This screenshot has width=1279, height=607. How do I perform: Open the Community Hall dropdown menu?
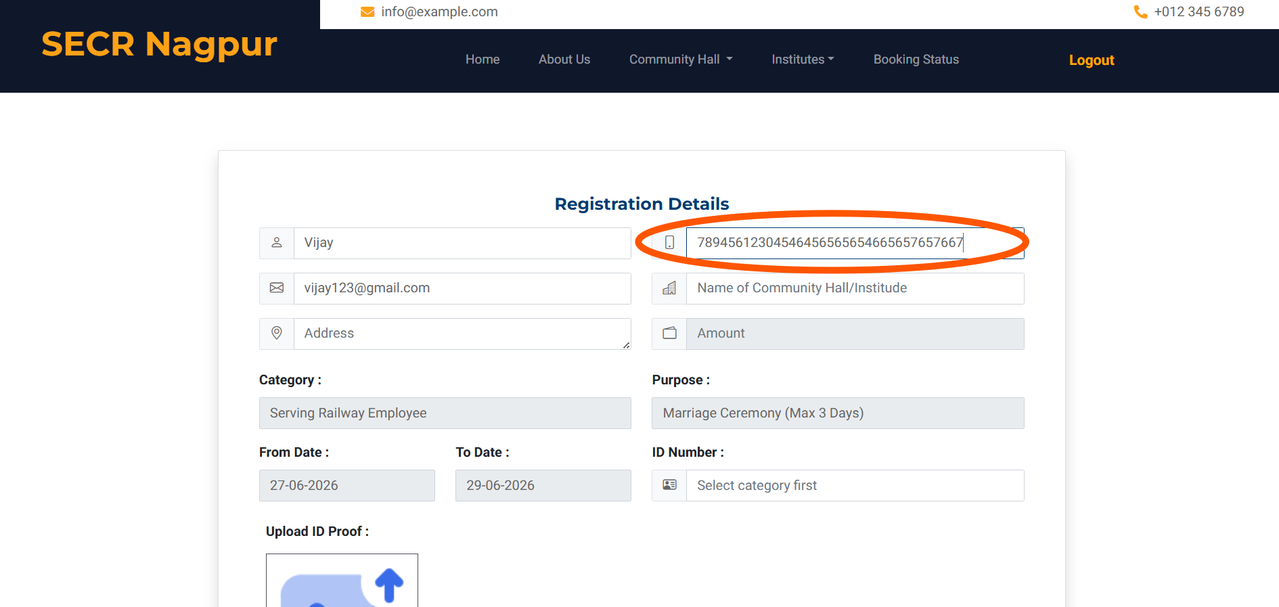pos(680,60)
